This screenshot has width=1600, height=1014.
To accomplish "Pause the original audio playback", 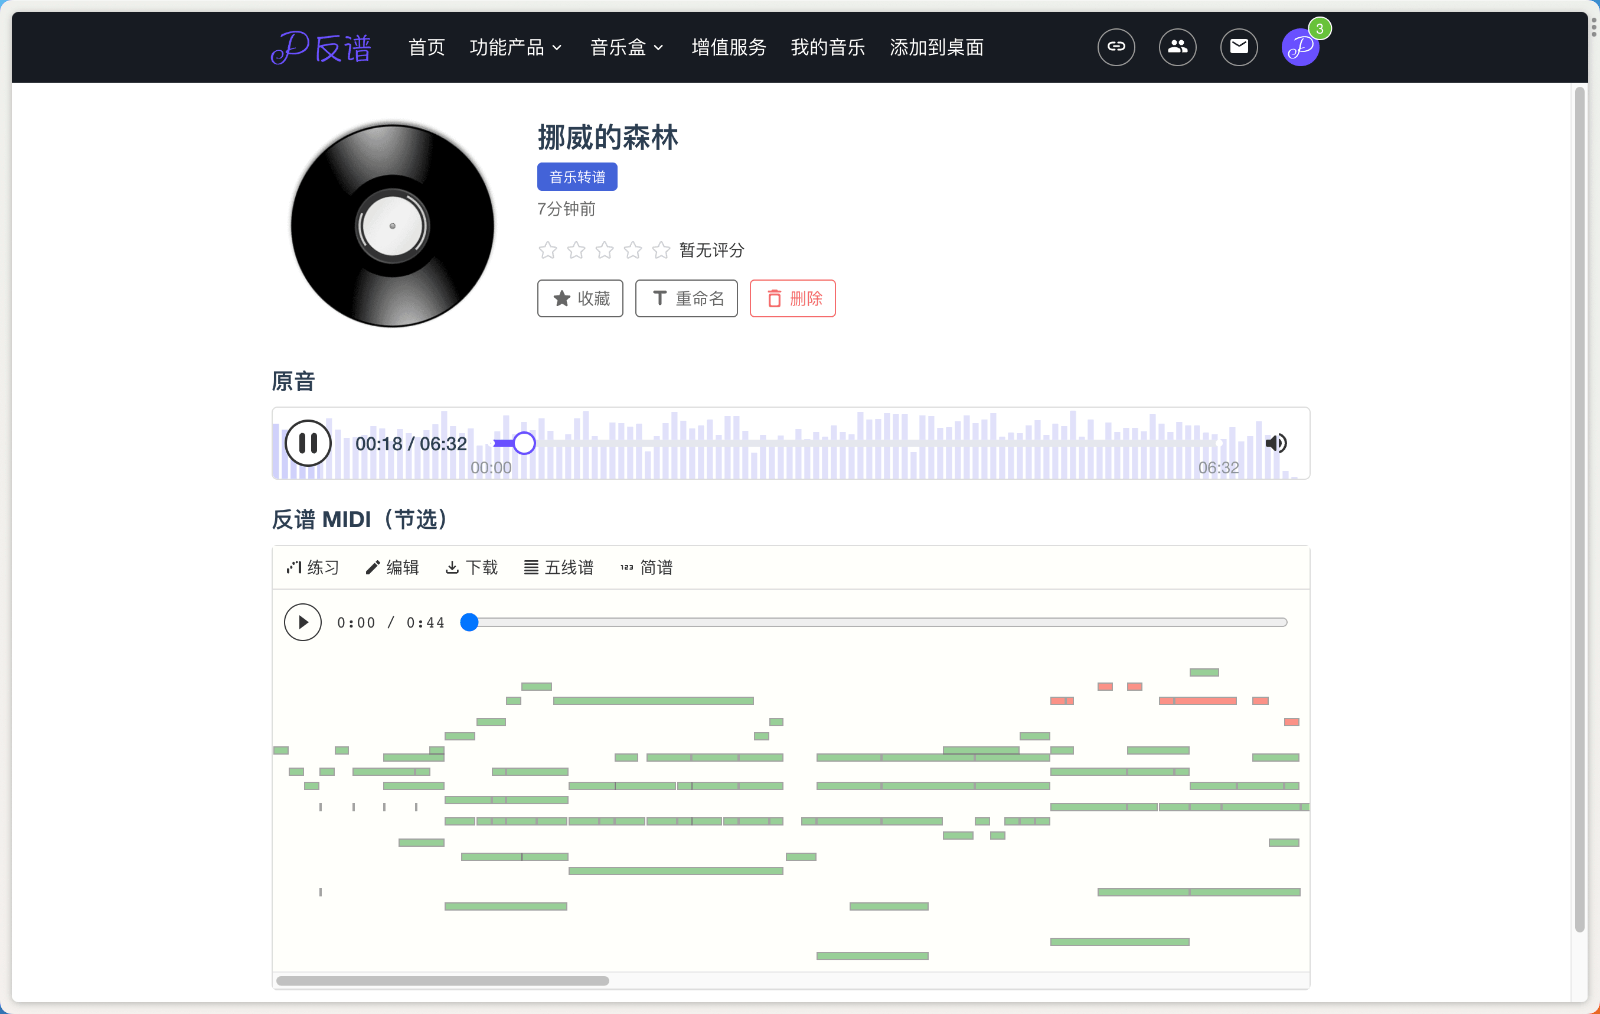I will [x=308, y=443].
